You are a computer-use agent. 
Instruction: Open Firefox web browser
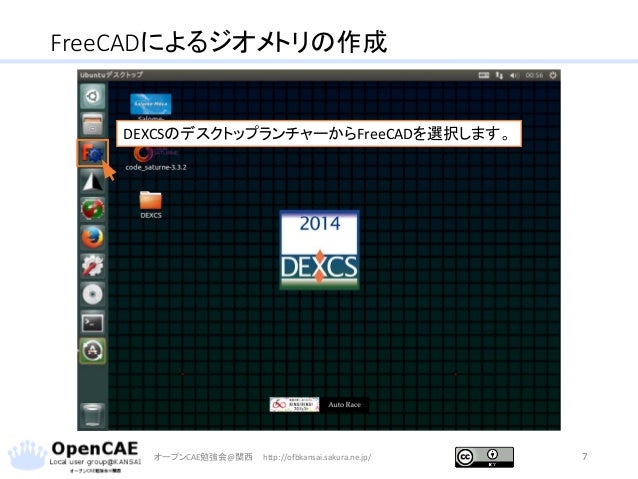pyautogui.click(x=93, y=238)
